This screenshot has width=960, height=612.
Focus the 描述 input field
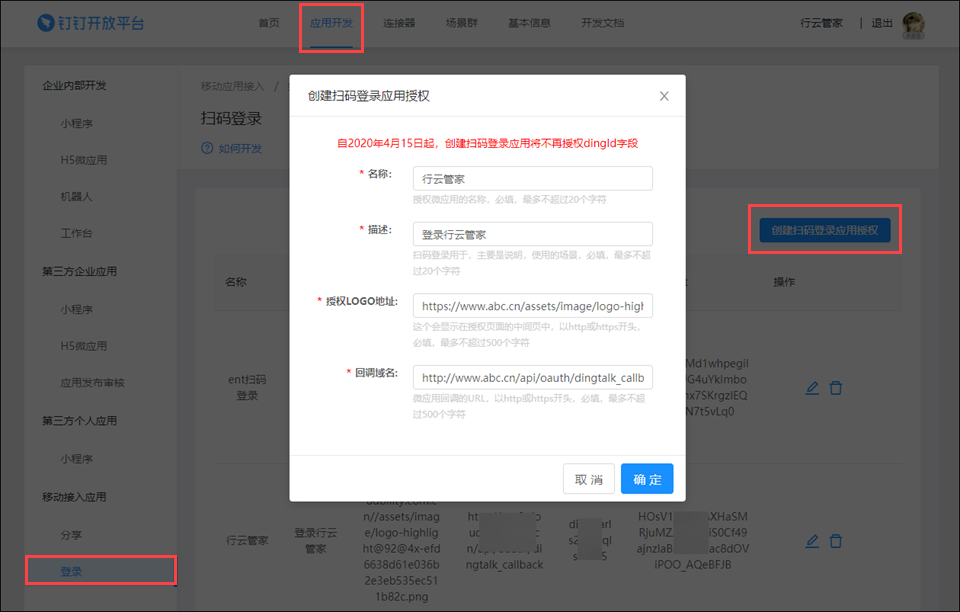pyautogui.click(x=532, y=234)
